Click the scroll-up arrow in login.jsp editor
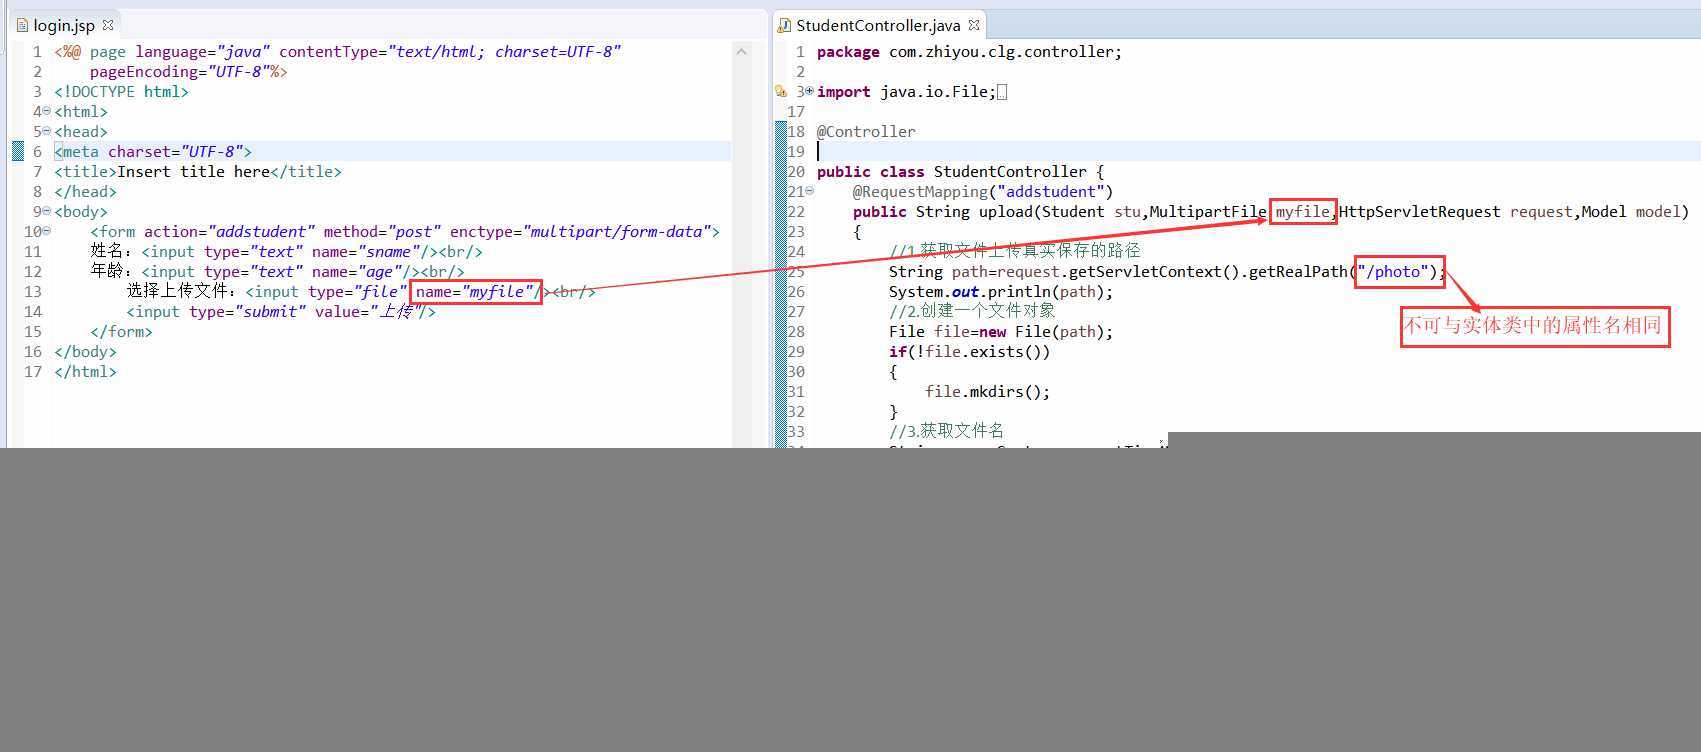The height and width of the screenshot is (752, 1701). 741,51
